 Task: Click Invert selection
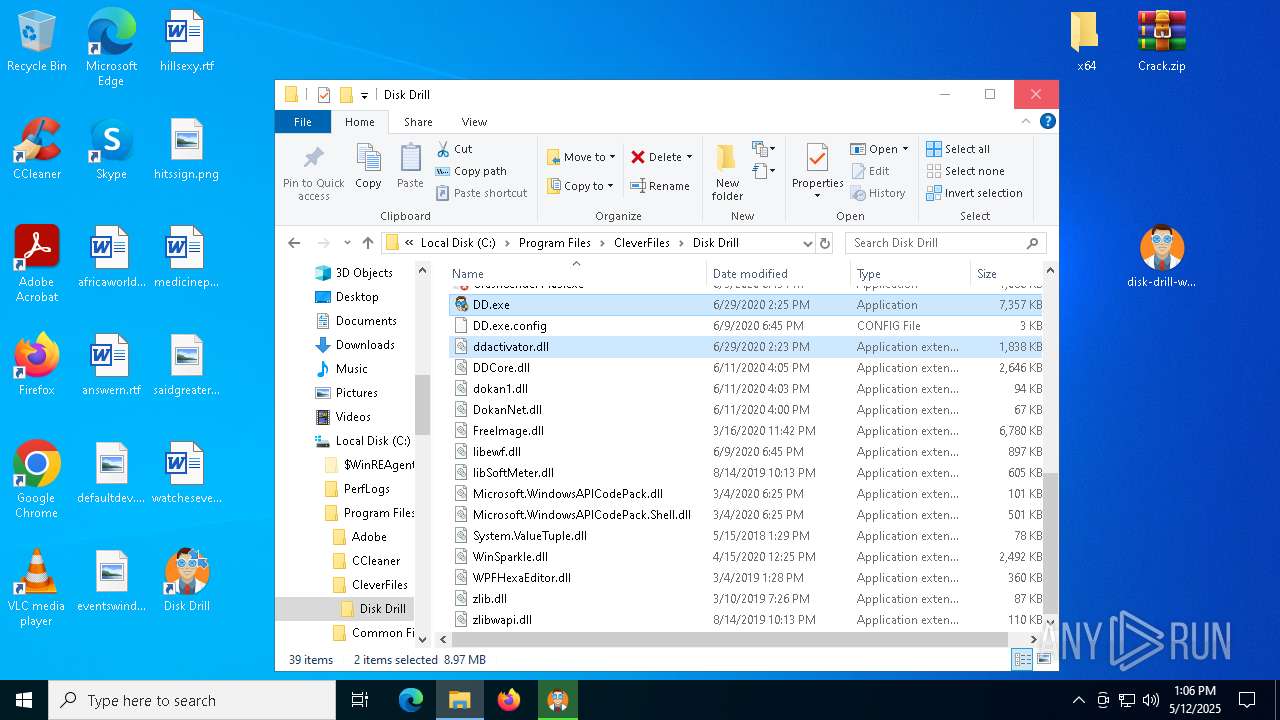(974, 193)
